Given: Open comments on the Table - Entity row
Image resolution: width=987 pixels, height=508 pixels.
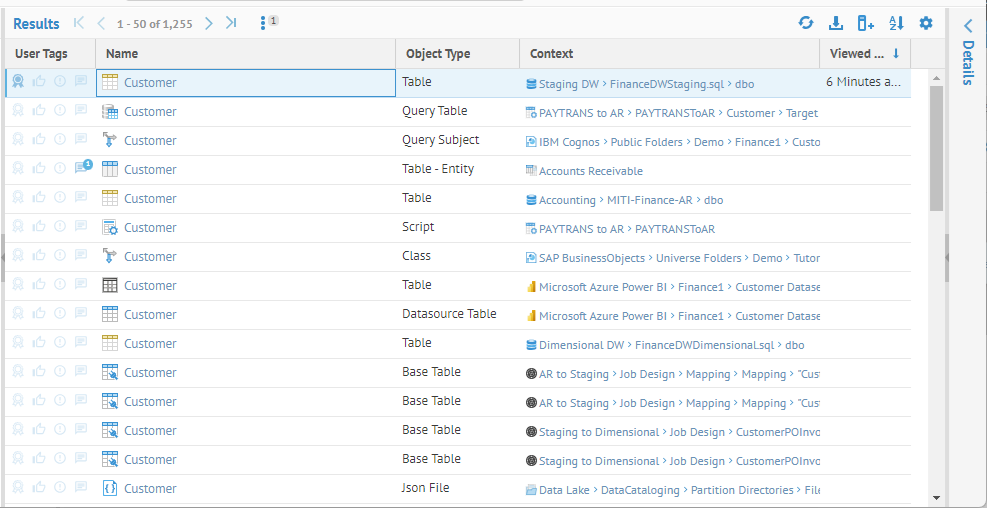Looking at the screenshot, I should pos(81,169).
